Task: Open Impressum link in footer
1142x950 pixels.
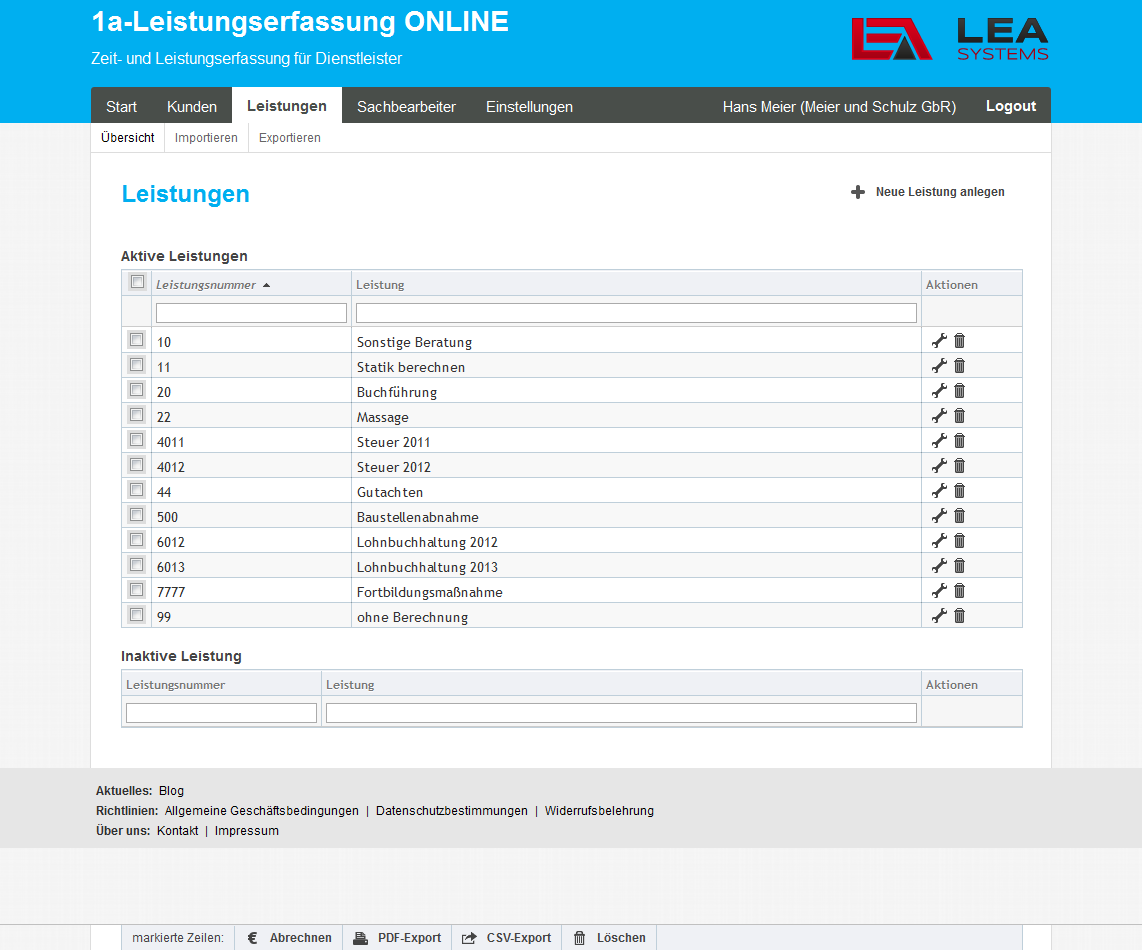Action: tap(246, 831)
